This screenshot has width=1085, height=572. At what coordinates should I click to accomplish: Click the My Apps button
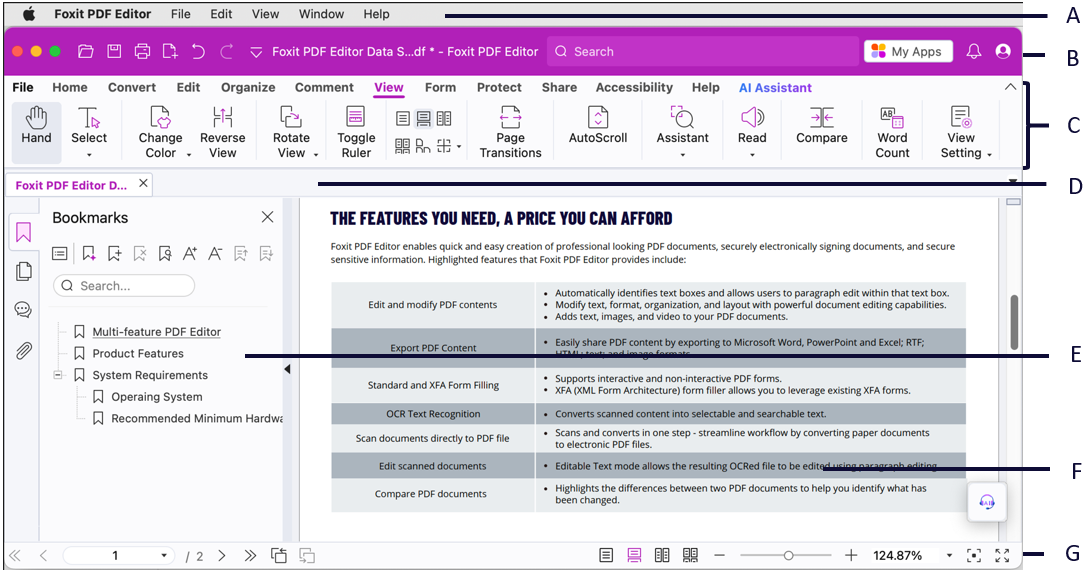pos(908,51)
